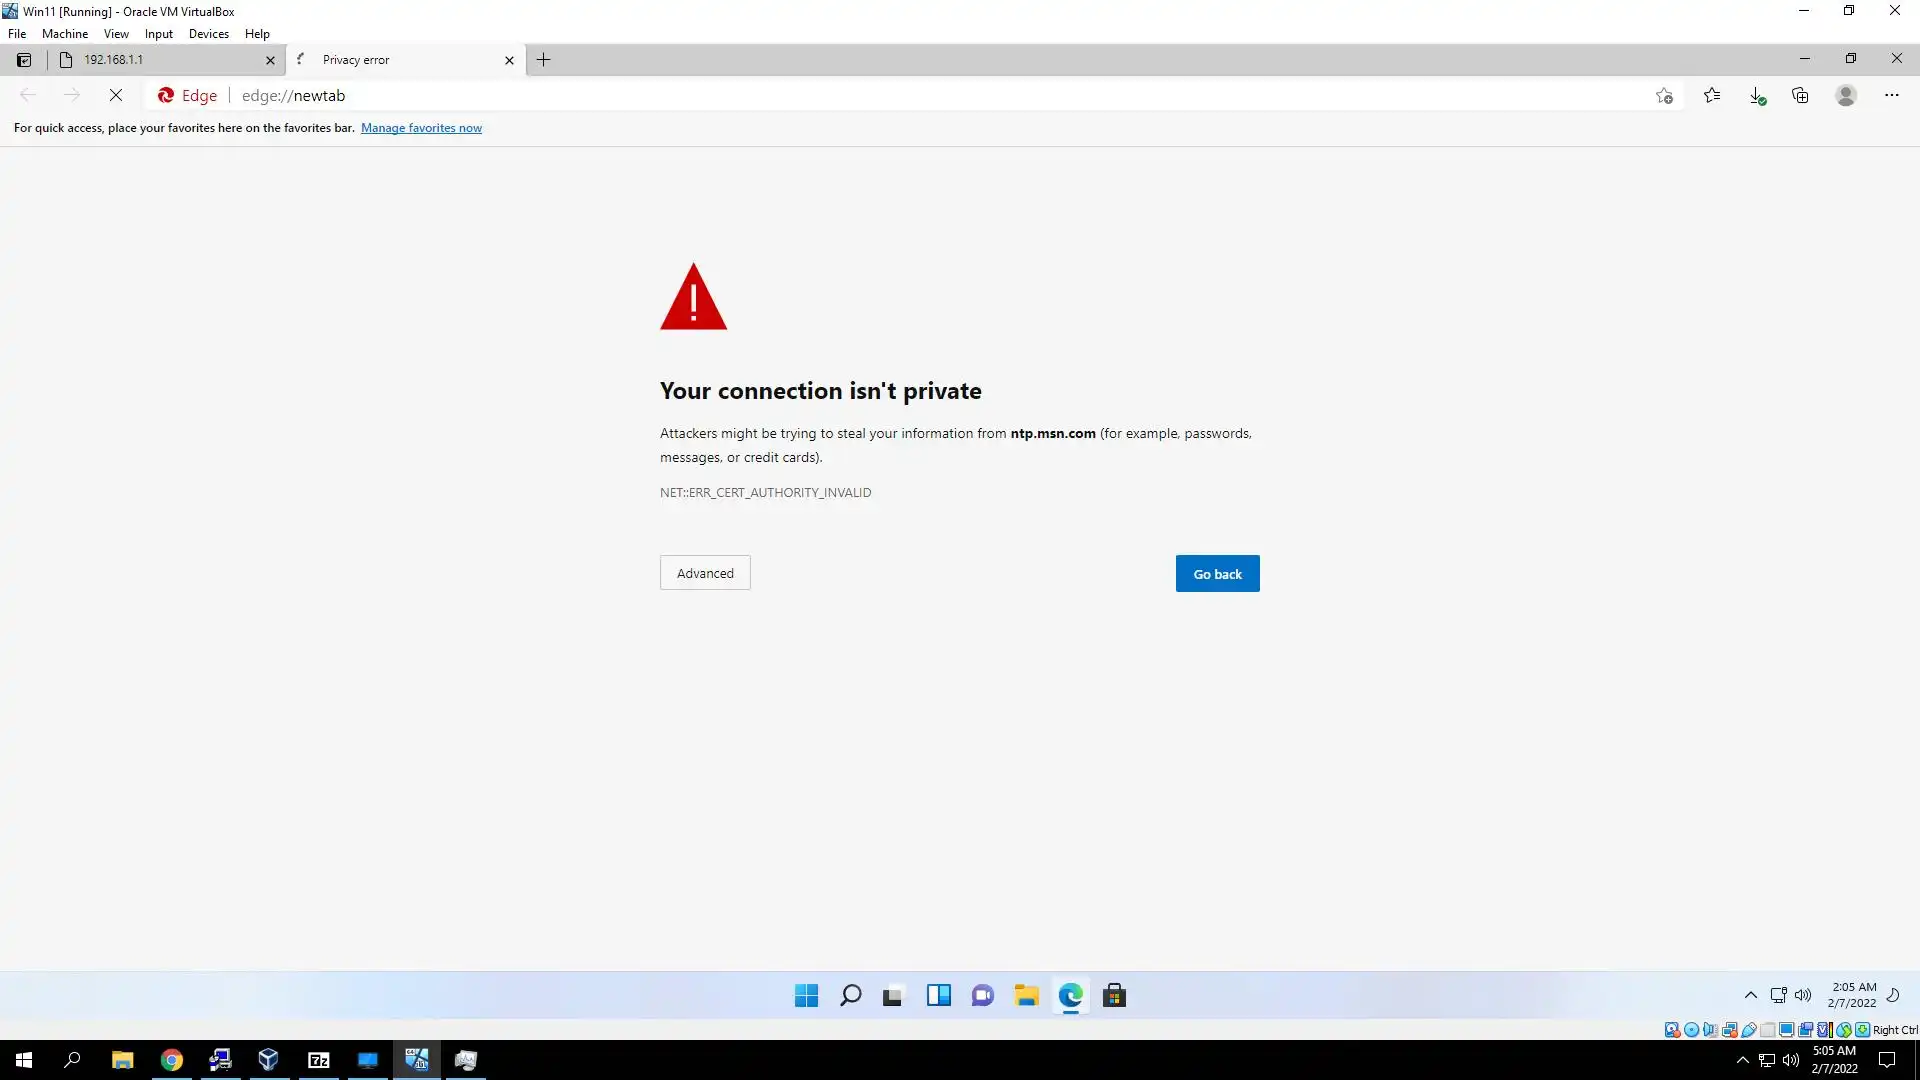The width and height of the screenshot is (1920, 1080).
Task: Open VirtualBox Machine menu
Action: 64,33
